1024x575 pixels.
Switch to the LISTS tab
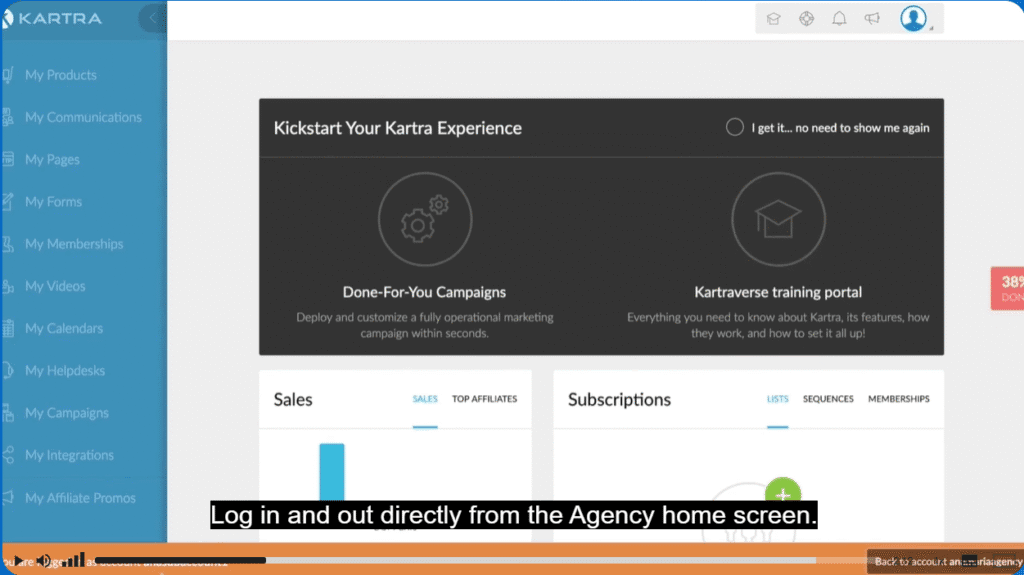click(778, 399)
